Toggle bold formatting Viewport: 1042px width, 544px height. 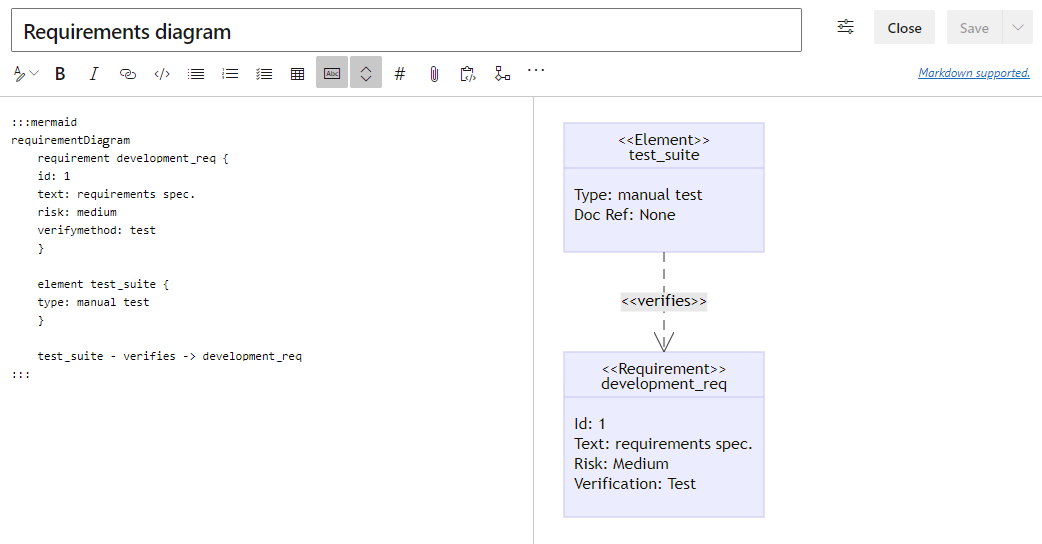click(x=60, y=73)
